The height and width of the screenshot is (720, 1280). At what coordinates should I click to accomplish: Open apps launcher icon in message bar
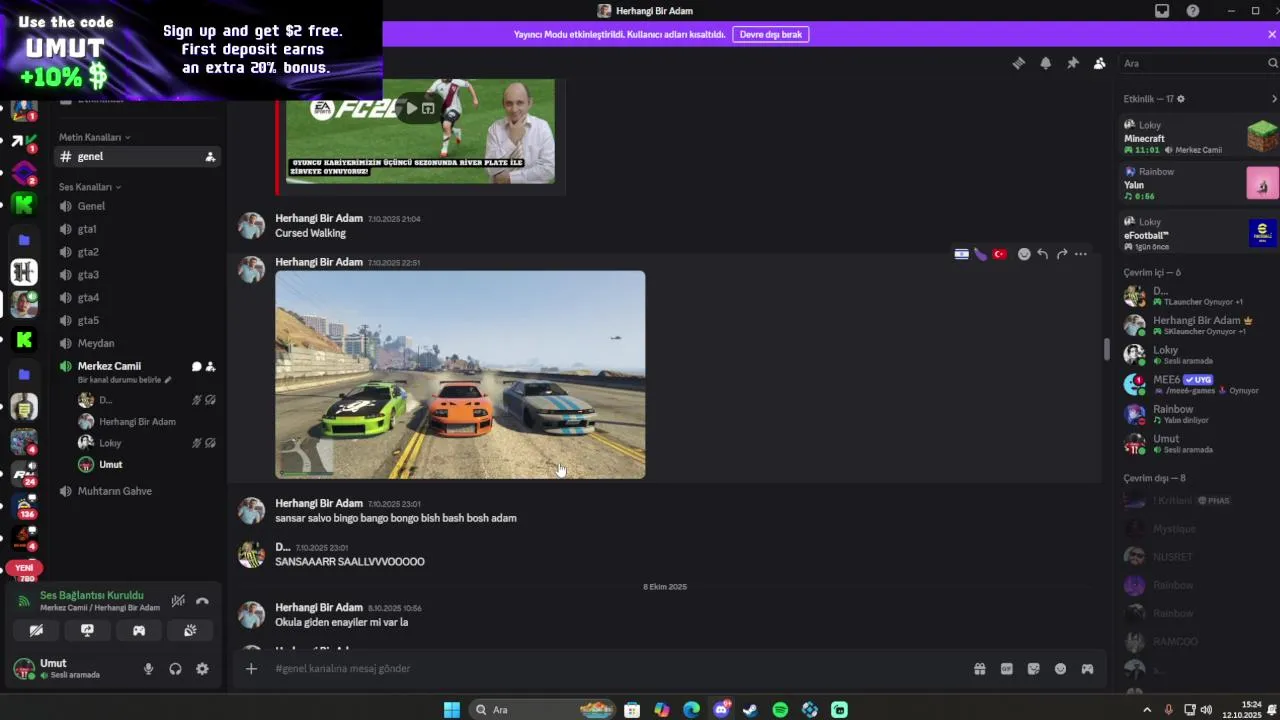[1087, 669]
